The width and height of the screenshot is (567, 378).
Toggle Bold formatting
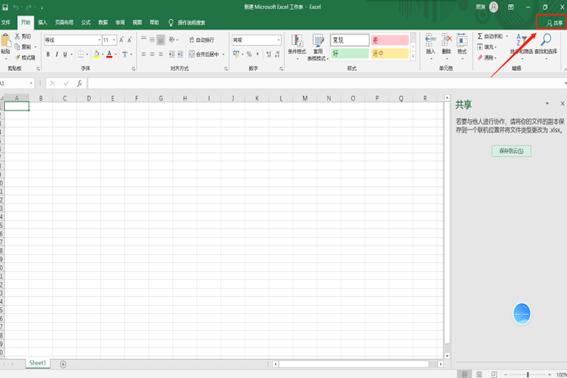pos(48,54)
